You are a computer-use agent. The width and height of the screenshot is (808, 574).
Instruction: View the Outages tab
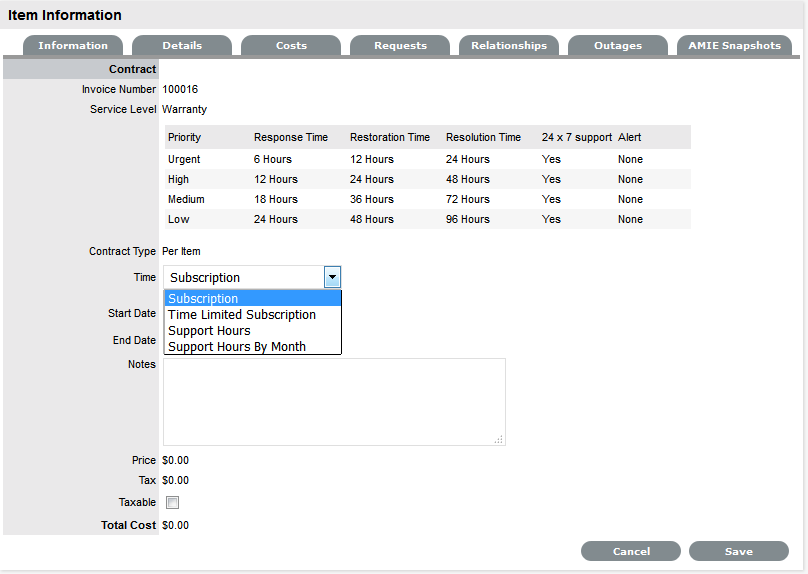click(618, 46)
